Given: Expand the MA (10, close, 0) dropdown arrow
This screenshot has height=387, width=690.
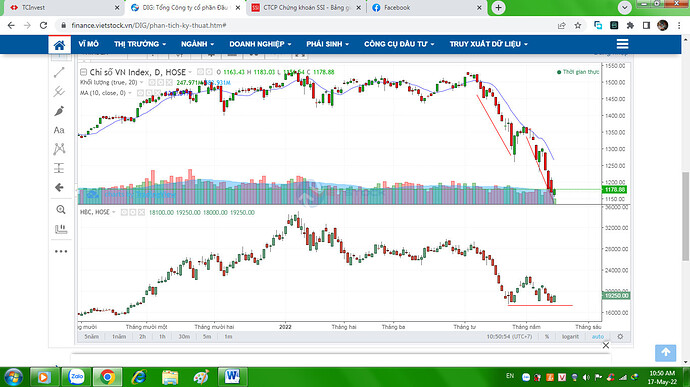Looking at the screenshot, I should 130,93.
